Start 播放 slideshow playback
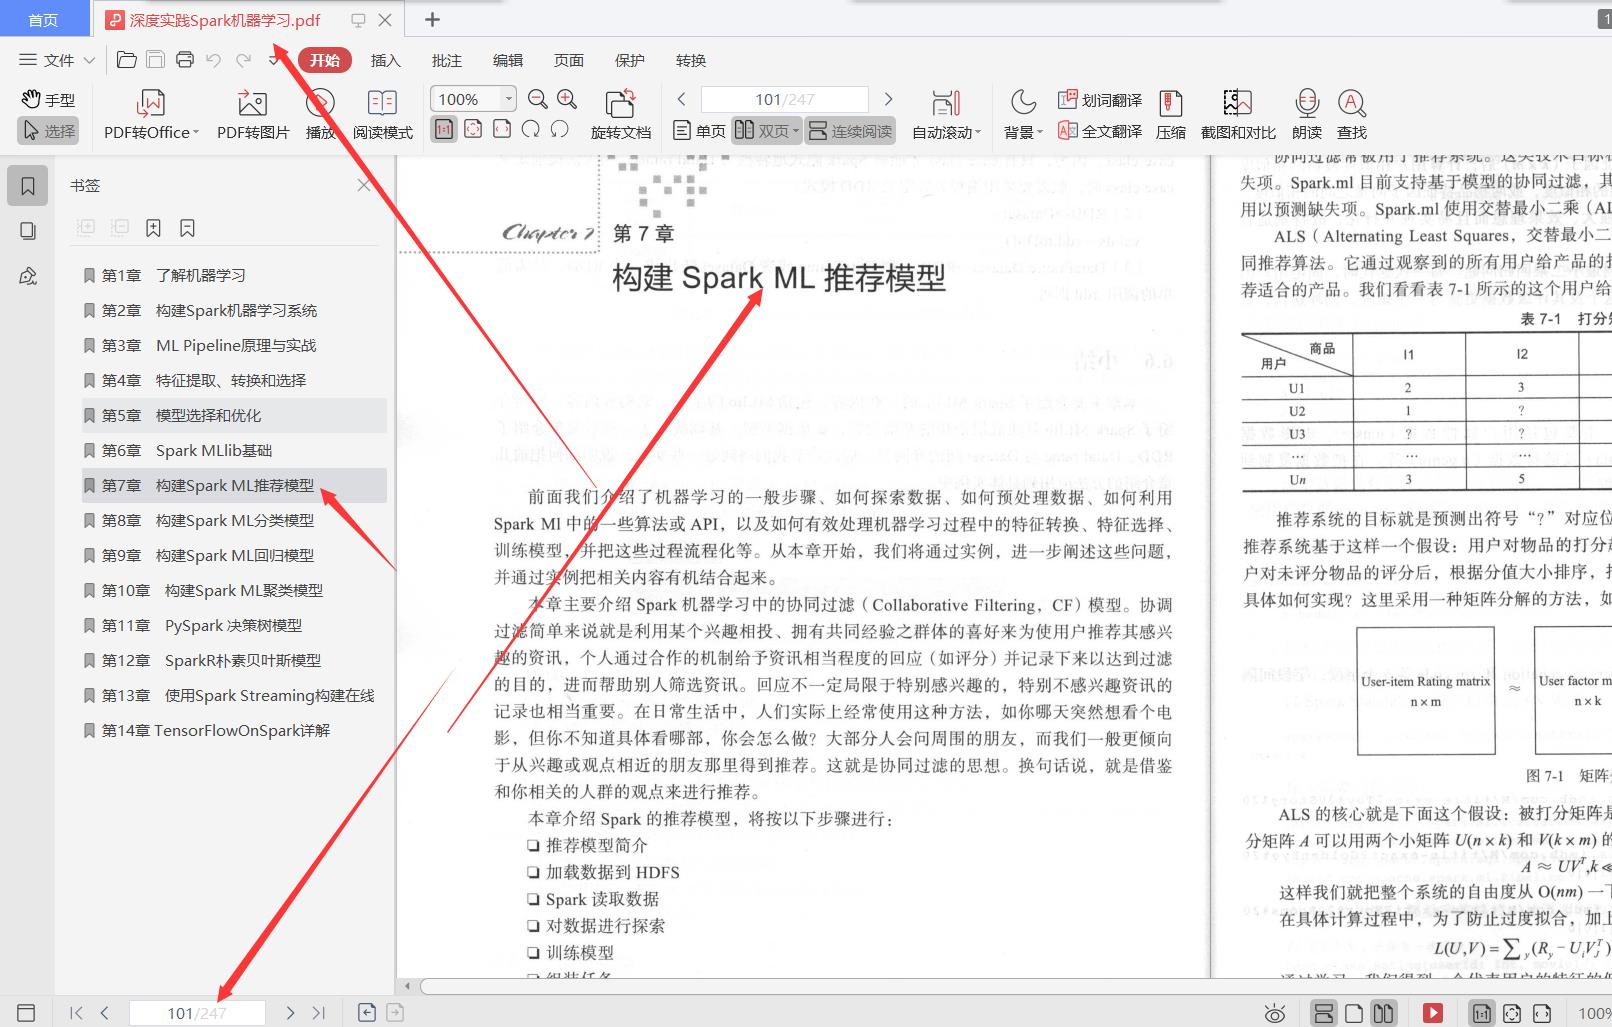The image size is (1612, 1027). 320,116
